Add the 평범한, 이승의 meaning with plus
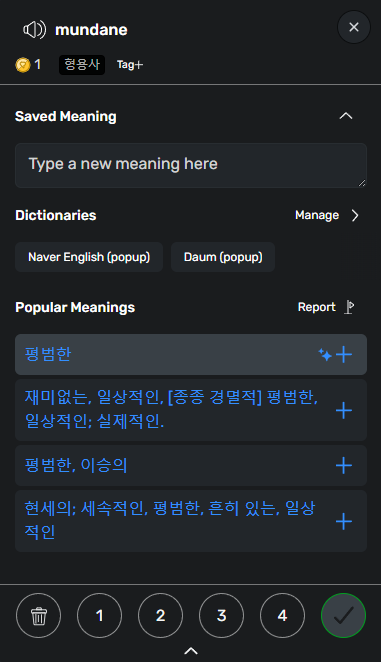 click(x=344, y=465)
